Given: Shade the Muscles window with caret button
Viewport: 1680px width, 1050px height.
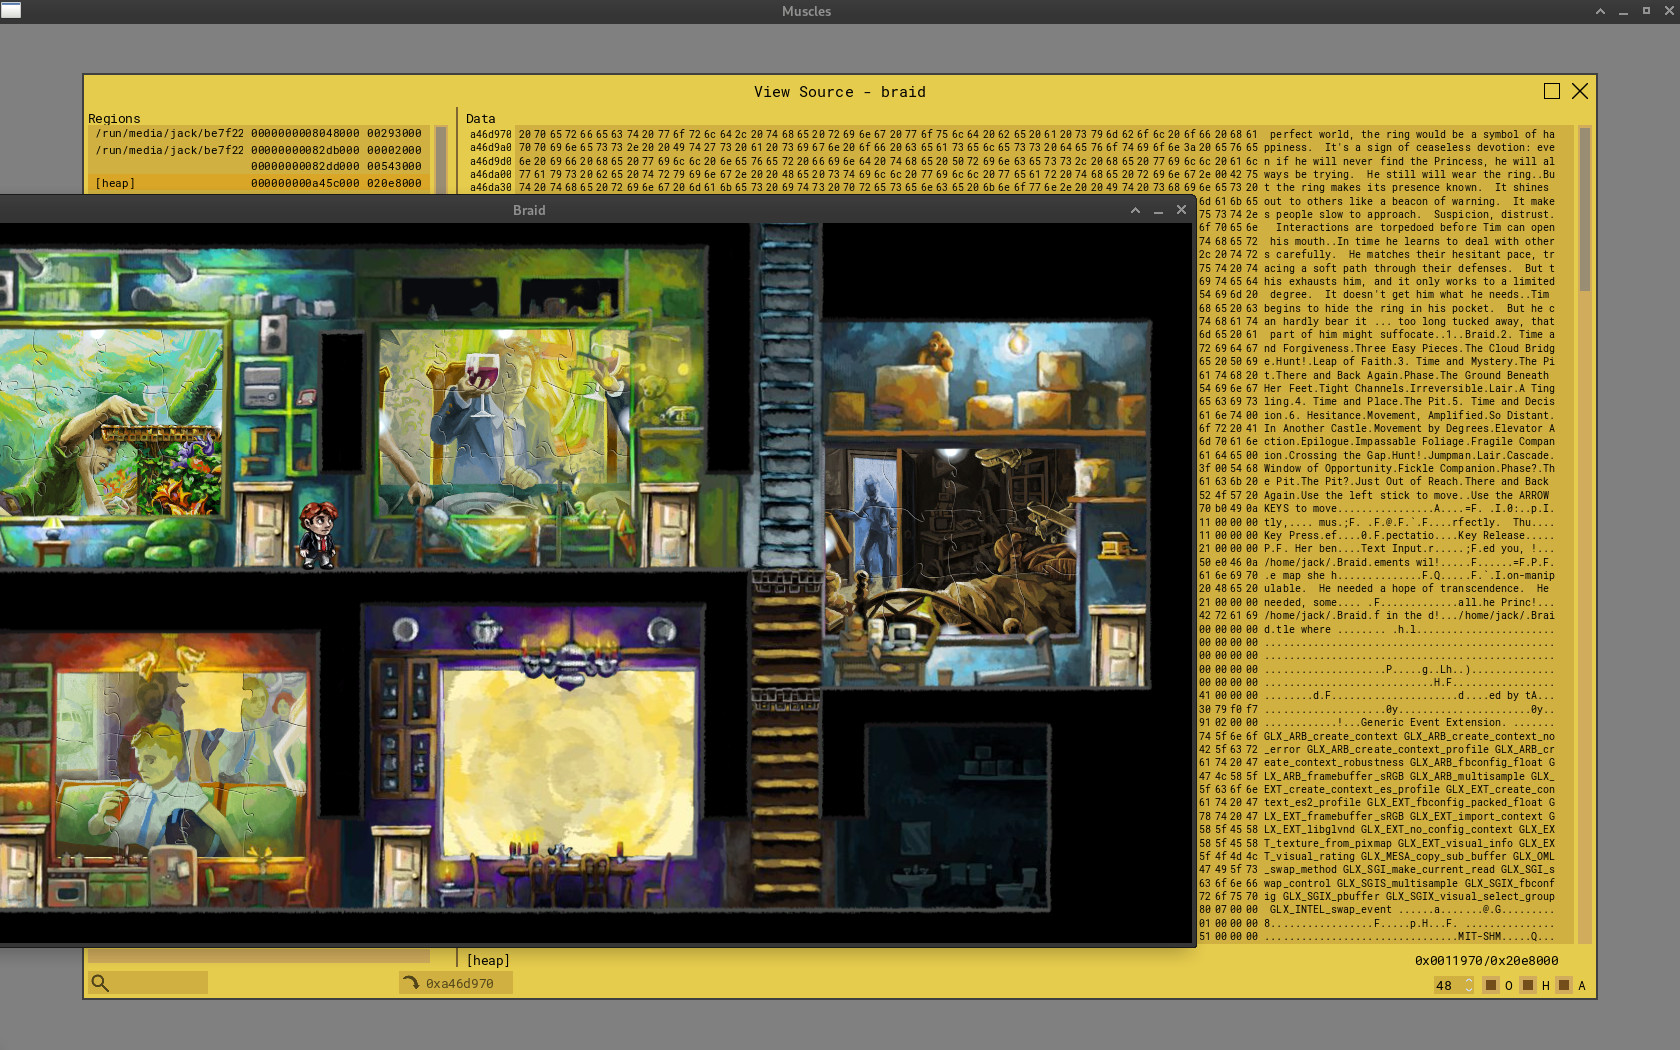Looking at the screenshot, I should click(1600, 11).
